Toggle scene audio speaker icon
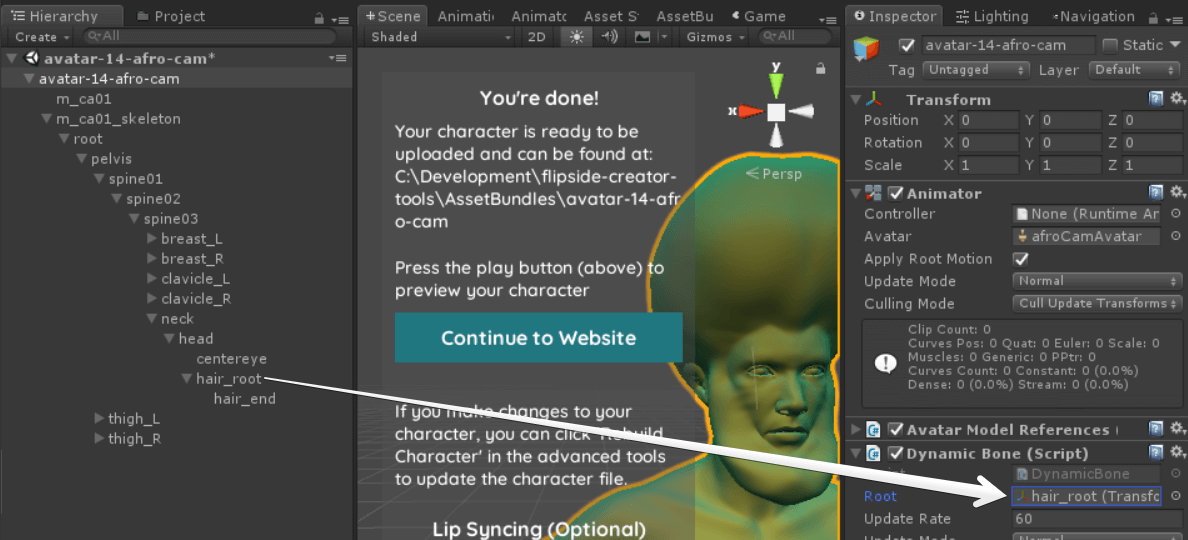The height and width of the screenshot is (540, 1188). (610, 36)
